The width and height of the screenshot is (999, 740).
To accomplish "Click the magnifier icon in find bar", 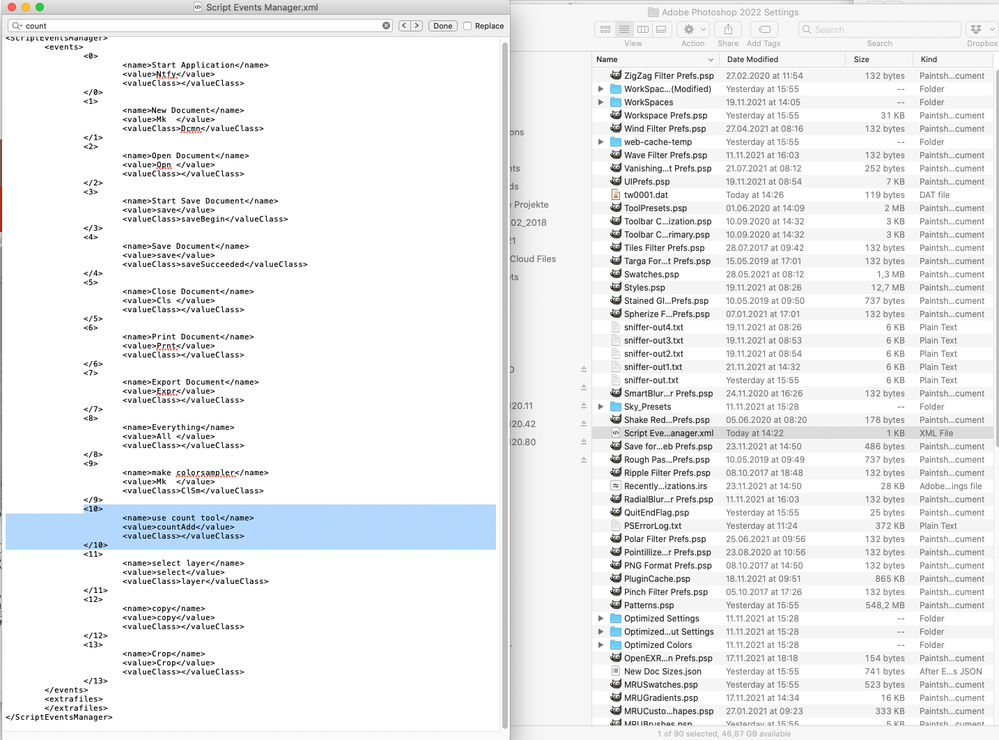I will pos(17,26).
